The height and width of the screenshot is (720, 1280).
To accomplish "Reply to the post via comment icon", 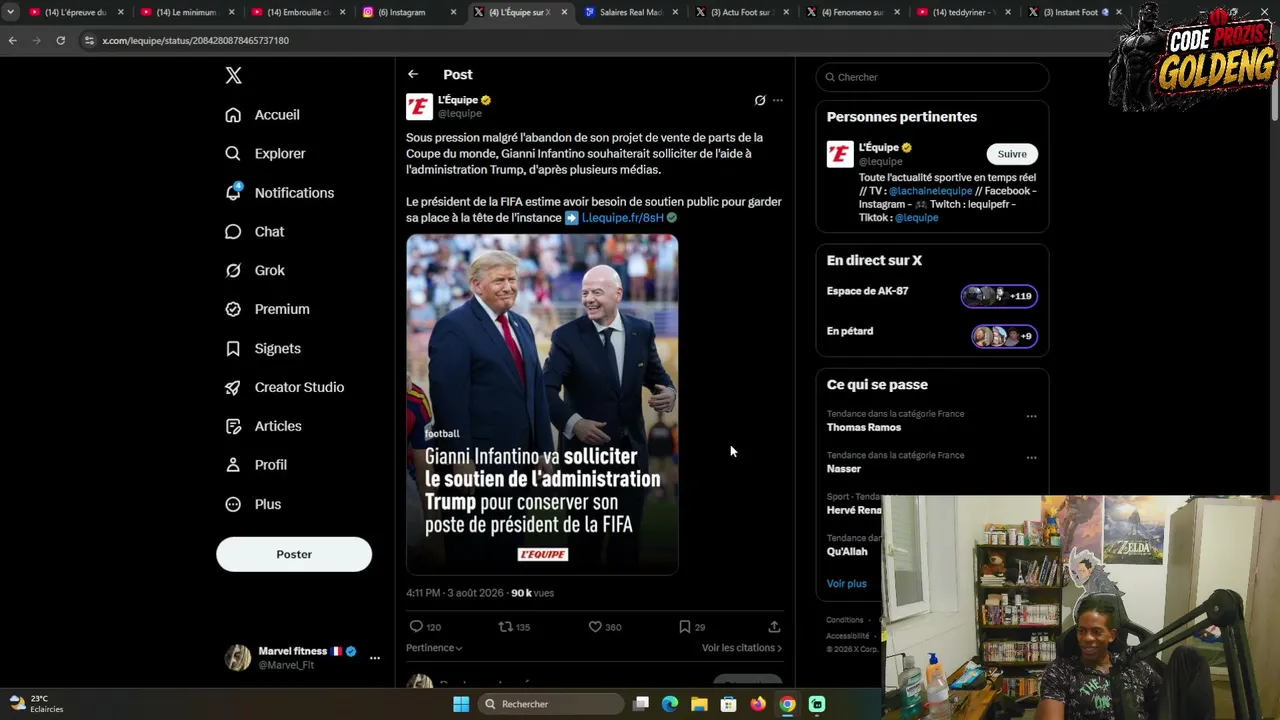I will click(416, 627).
